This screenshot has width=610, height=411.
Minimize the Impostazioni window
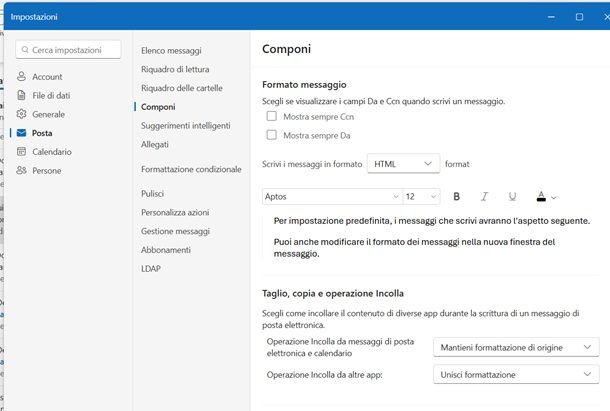click(551, 17)
